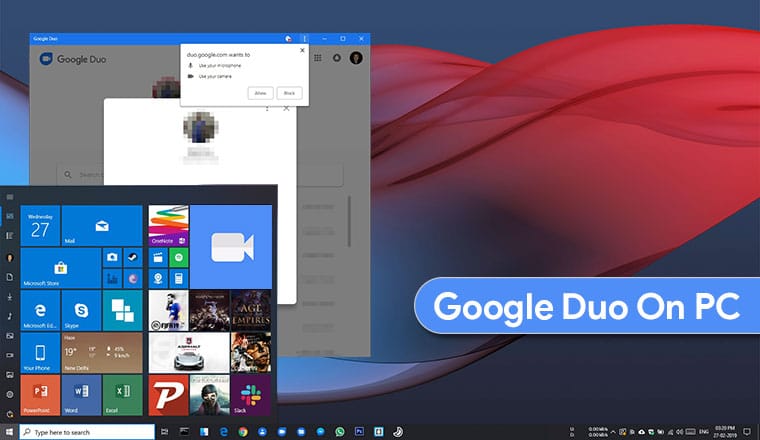This screenshot has height=440, width=760.
Task: Open the Google apps grid in Duo
Action: [318, 58]
